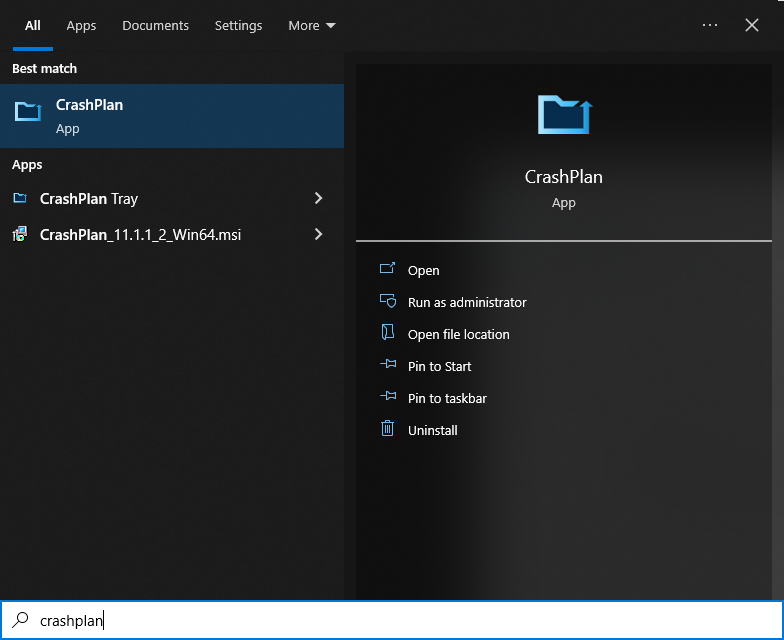The width and height of the screenshot is (784, 640).
Task: Expand CrashPlan Tray result chevron
Action: pyautogui.click(x=318, y=198)
